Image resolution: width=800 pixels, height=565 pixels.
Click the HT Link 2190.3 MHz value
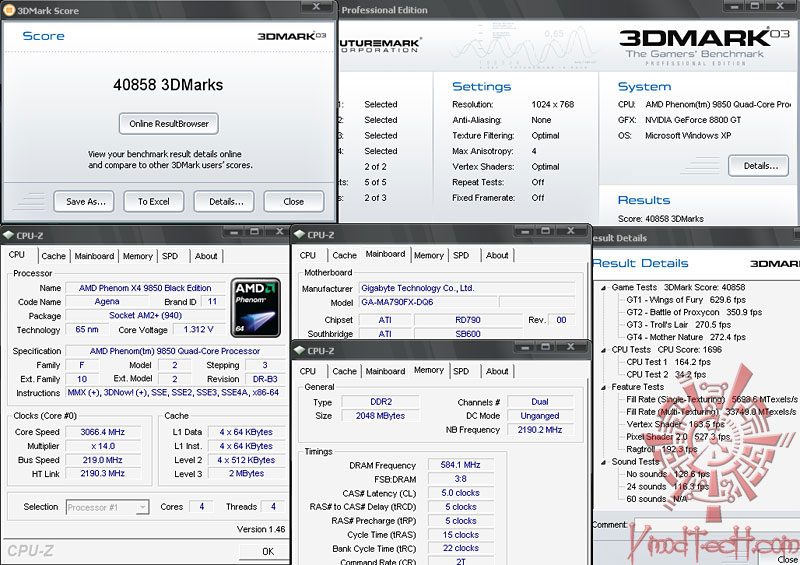[x=103, y=474]
